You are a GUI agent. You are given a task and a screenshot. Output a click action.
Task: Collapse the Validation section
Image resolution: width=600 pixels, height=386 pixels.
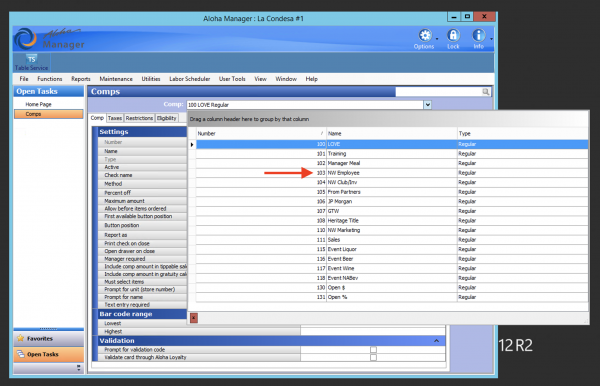pos(437,340)
